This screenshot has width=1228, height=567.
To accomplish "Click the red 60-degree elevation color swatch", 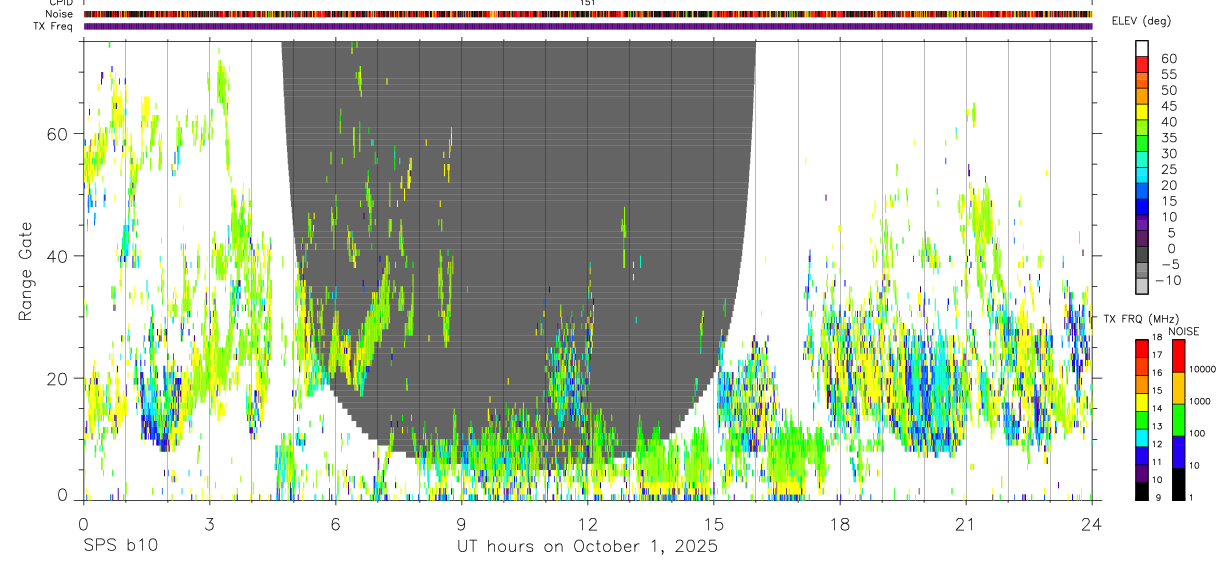I will (1142, 65).
